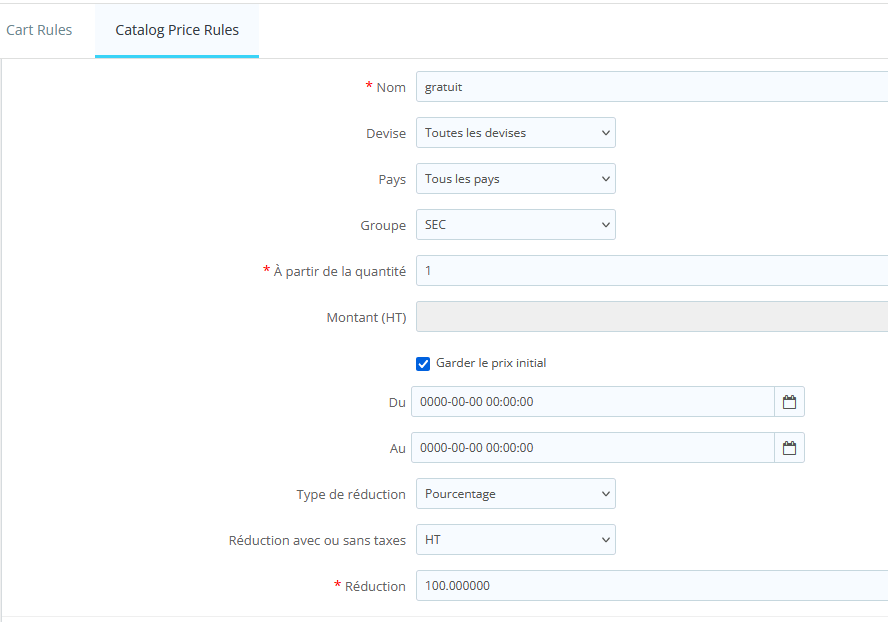This screenshot has width=888, height=622.
Task: Open the calendar icon for the Au date
Action: pyautogui.click(x=789, y=448)
